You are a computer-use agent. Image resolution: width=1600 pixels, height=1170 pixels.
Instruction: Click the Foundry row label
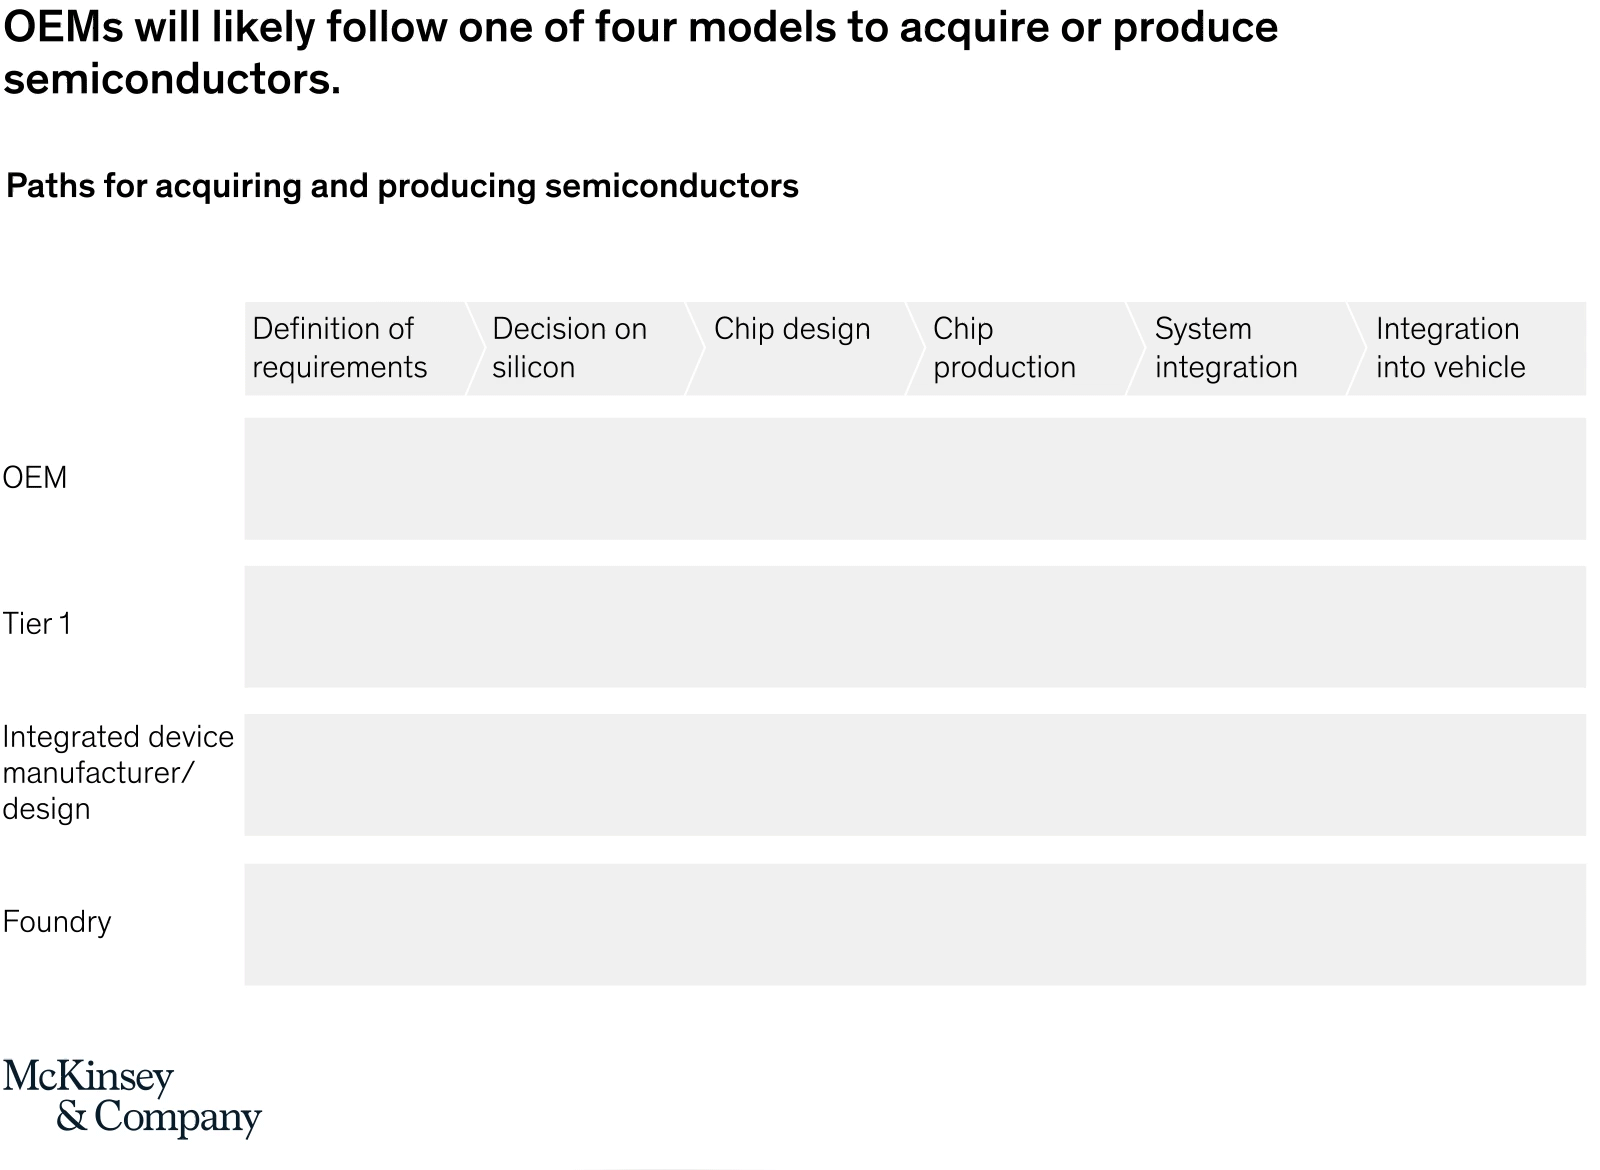tap(57, 922)
